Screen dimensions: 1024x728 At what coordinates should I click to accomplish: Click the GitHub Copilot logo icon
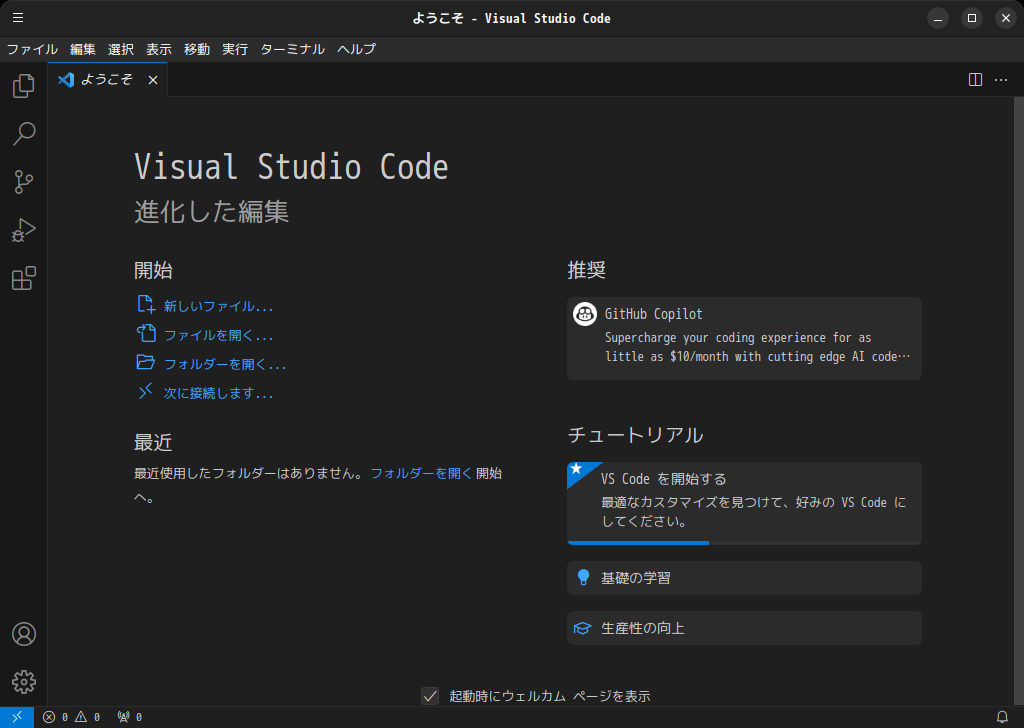584,314
